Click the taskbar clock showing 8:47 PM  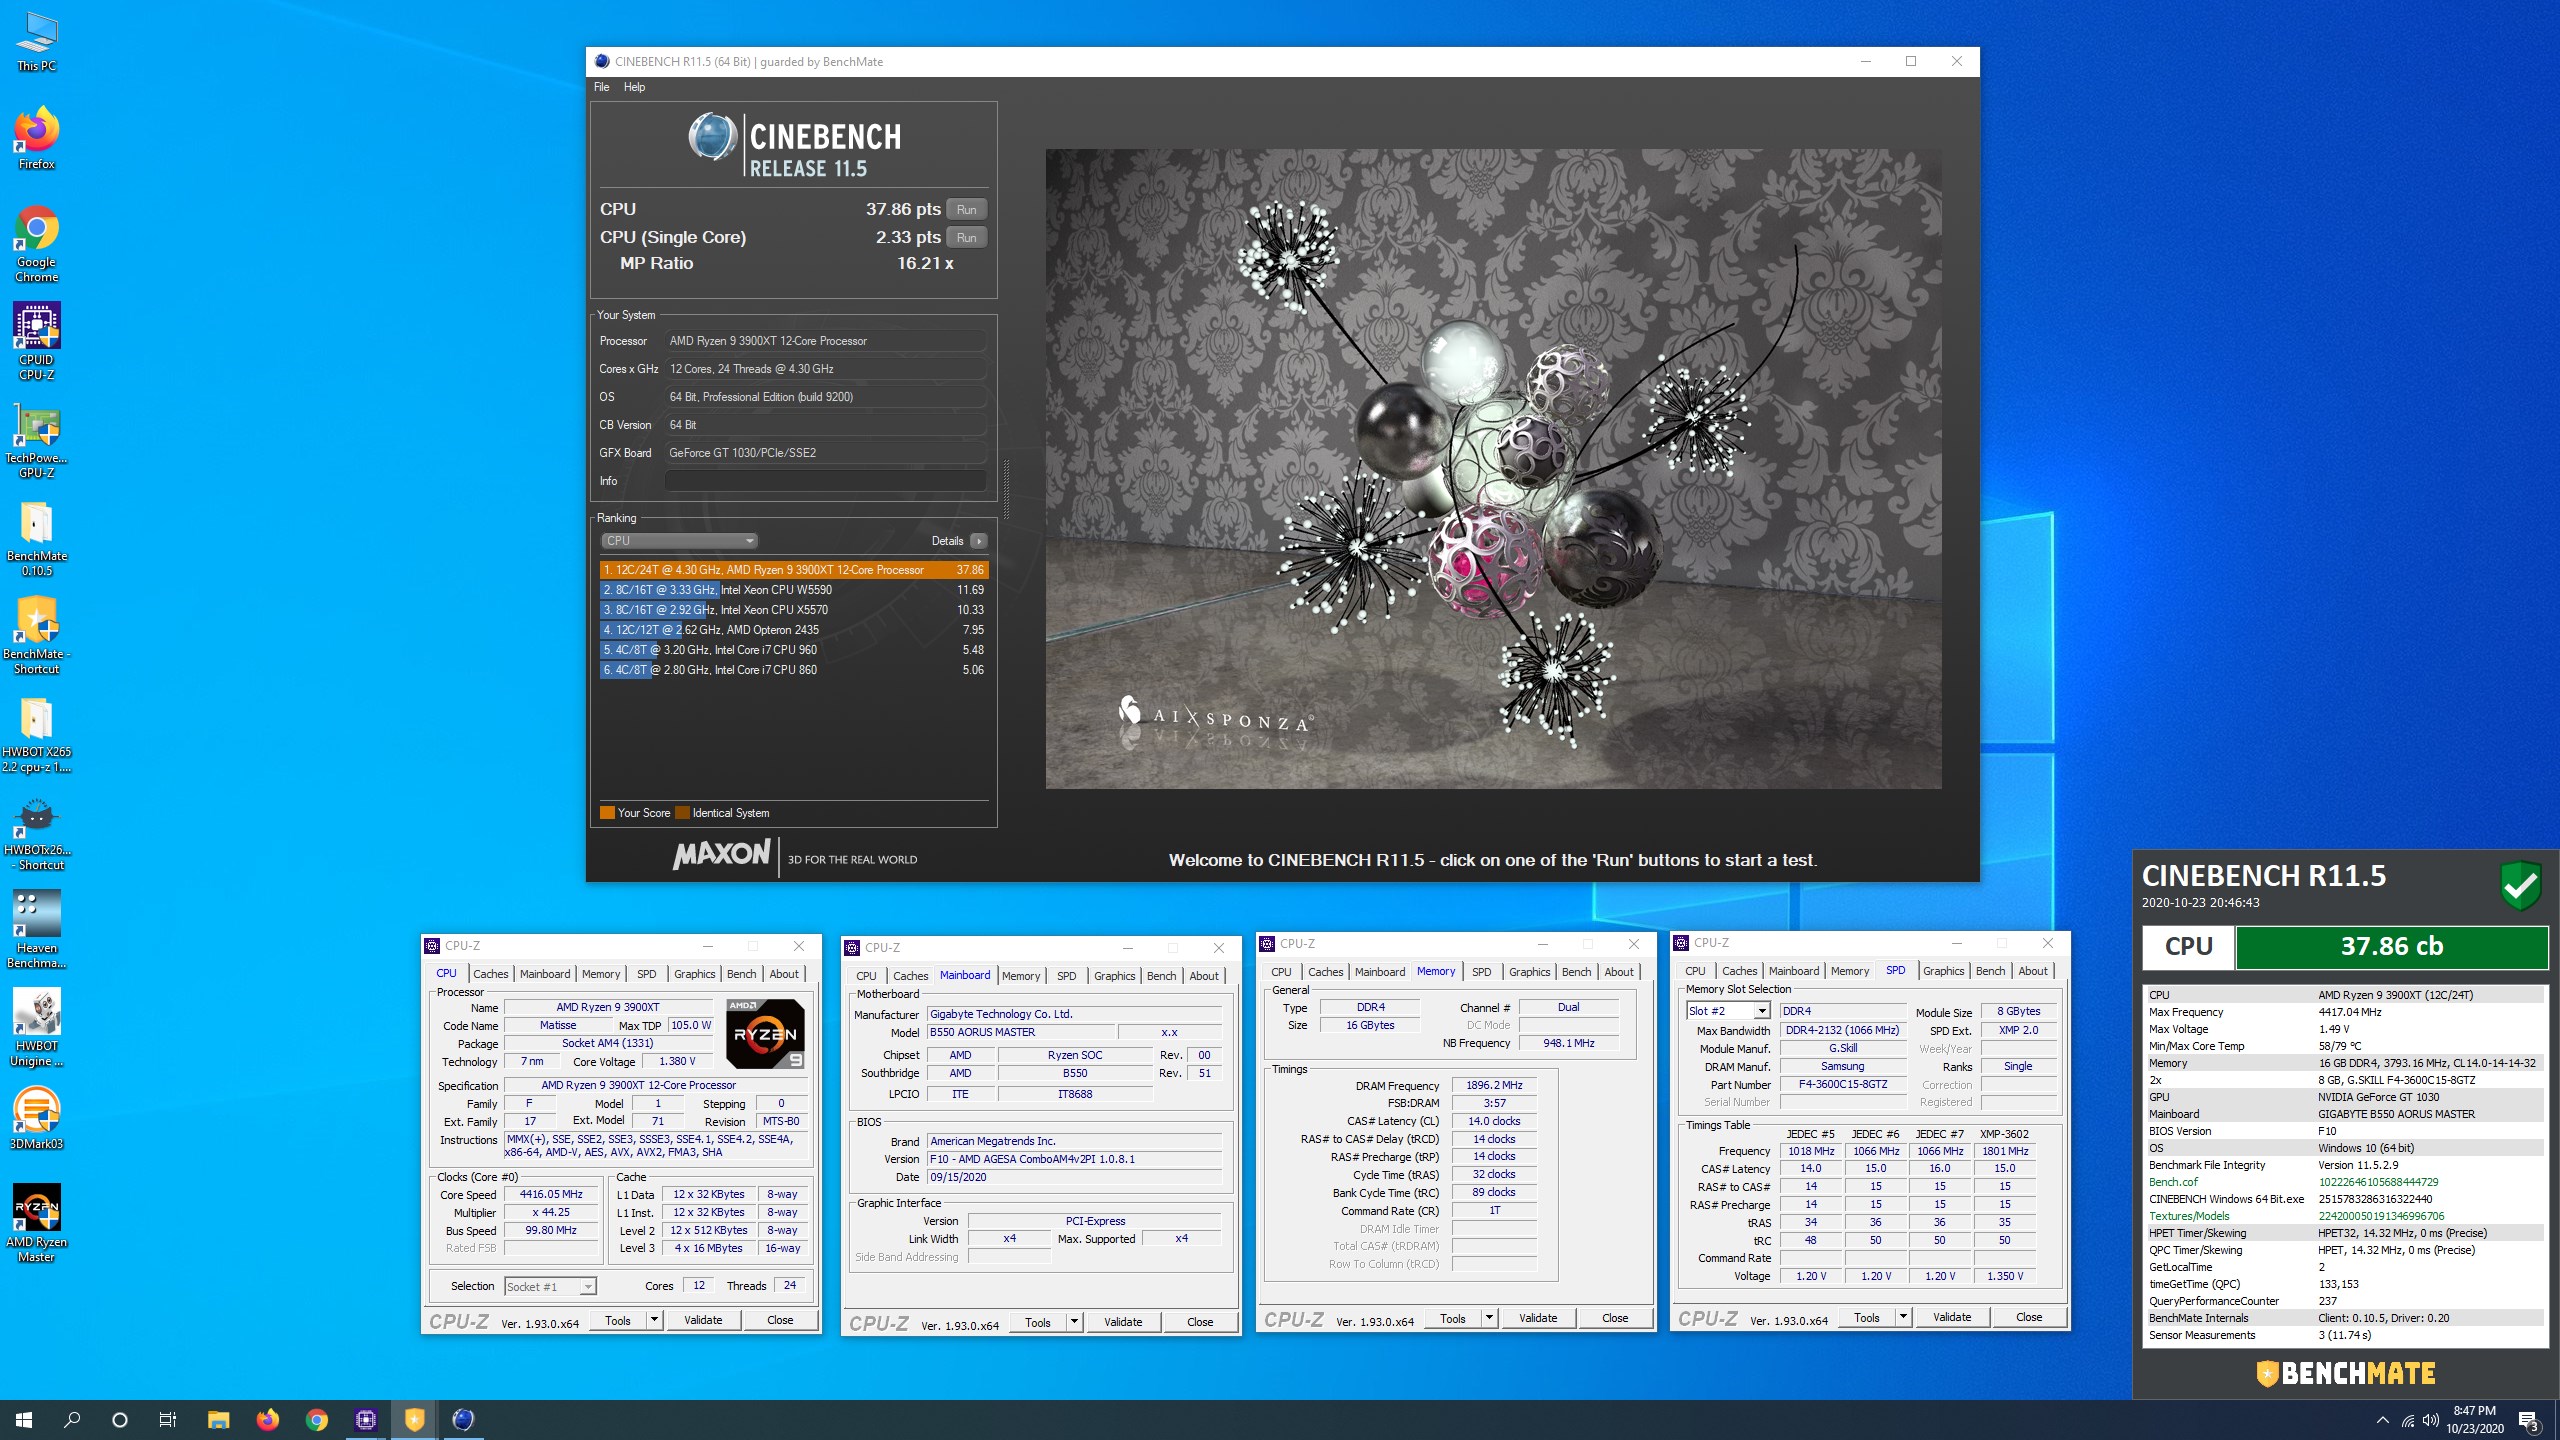pos(2474,1420)
